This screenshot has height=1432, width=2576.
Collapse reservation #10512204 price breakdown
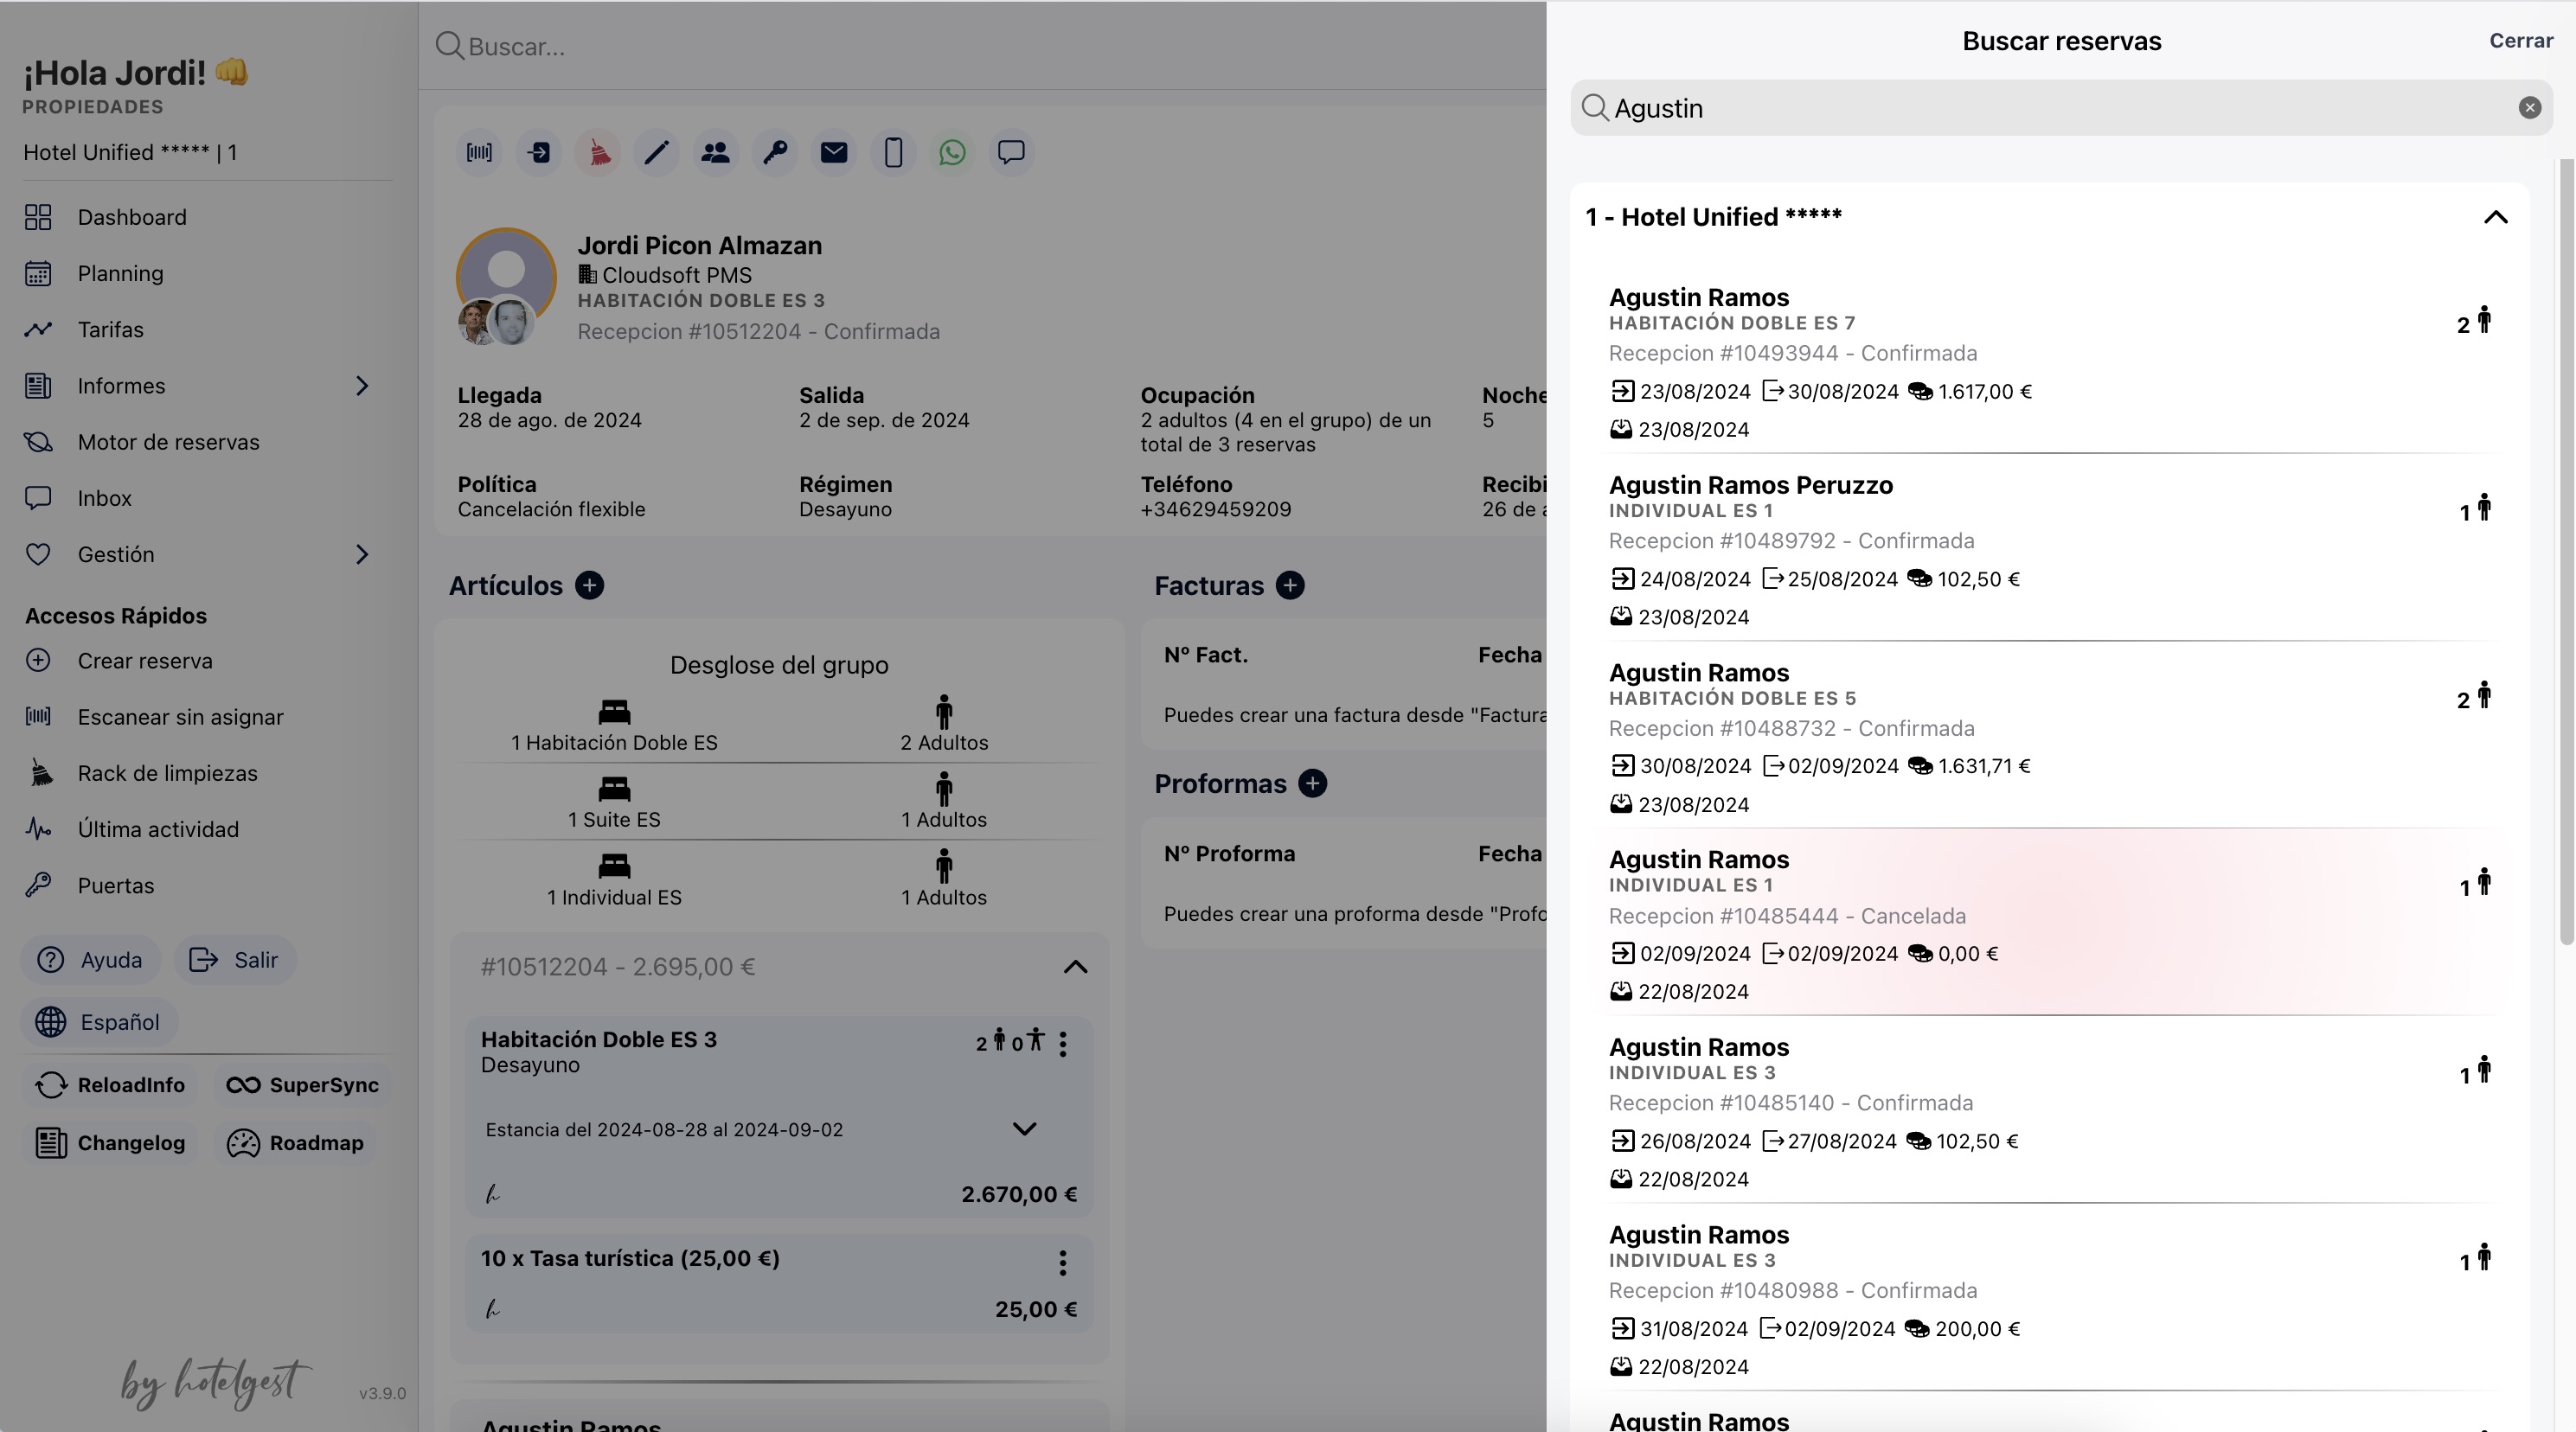coord(1075,967)
